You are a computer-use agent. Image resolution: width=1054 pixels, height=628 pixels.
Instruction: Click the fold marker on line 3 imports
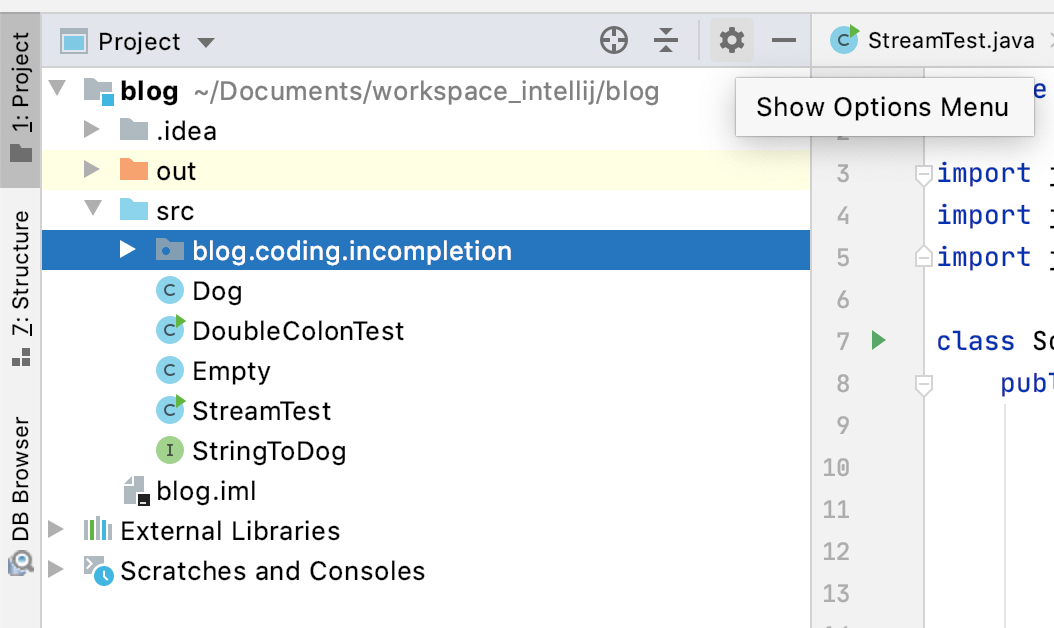click(924, 174)
